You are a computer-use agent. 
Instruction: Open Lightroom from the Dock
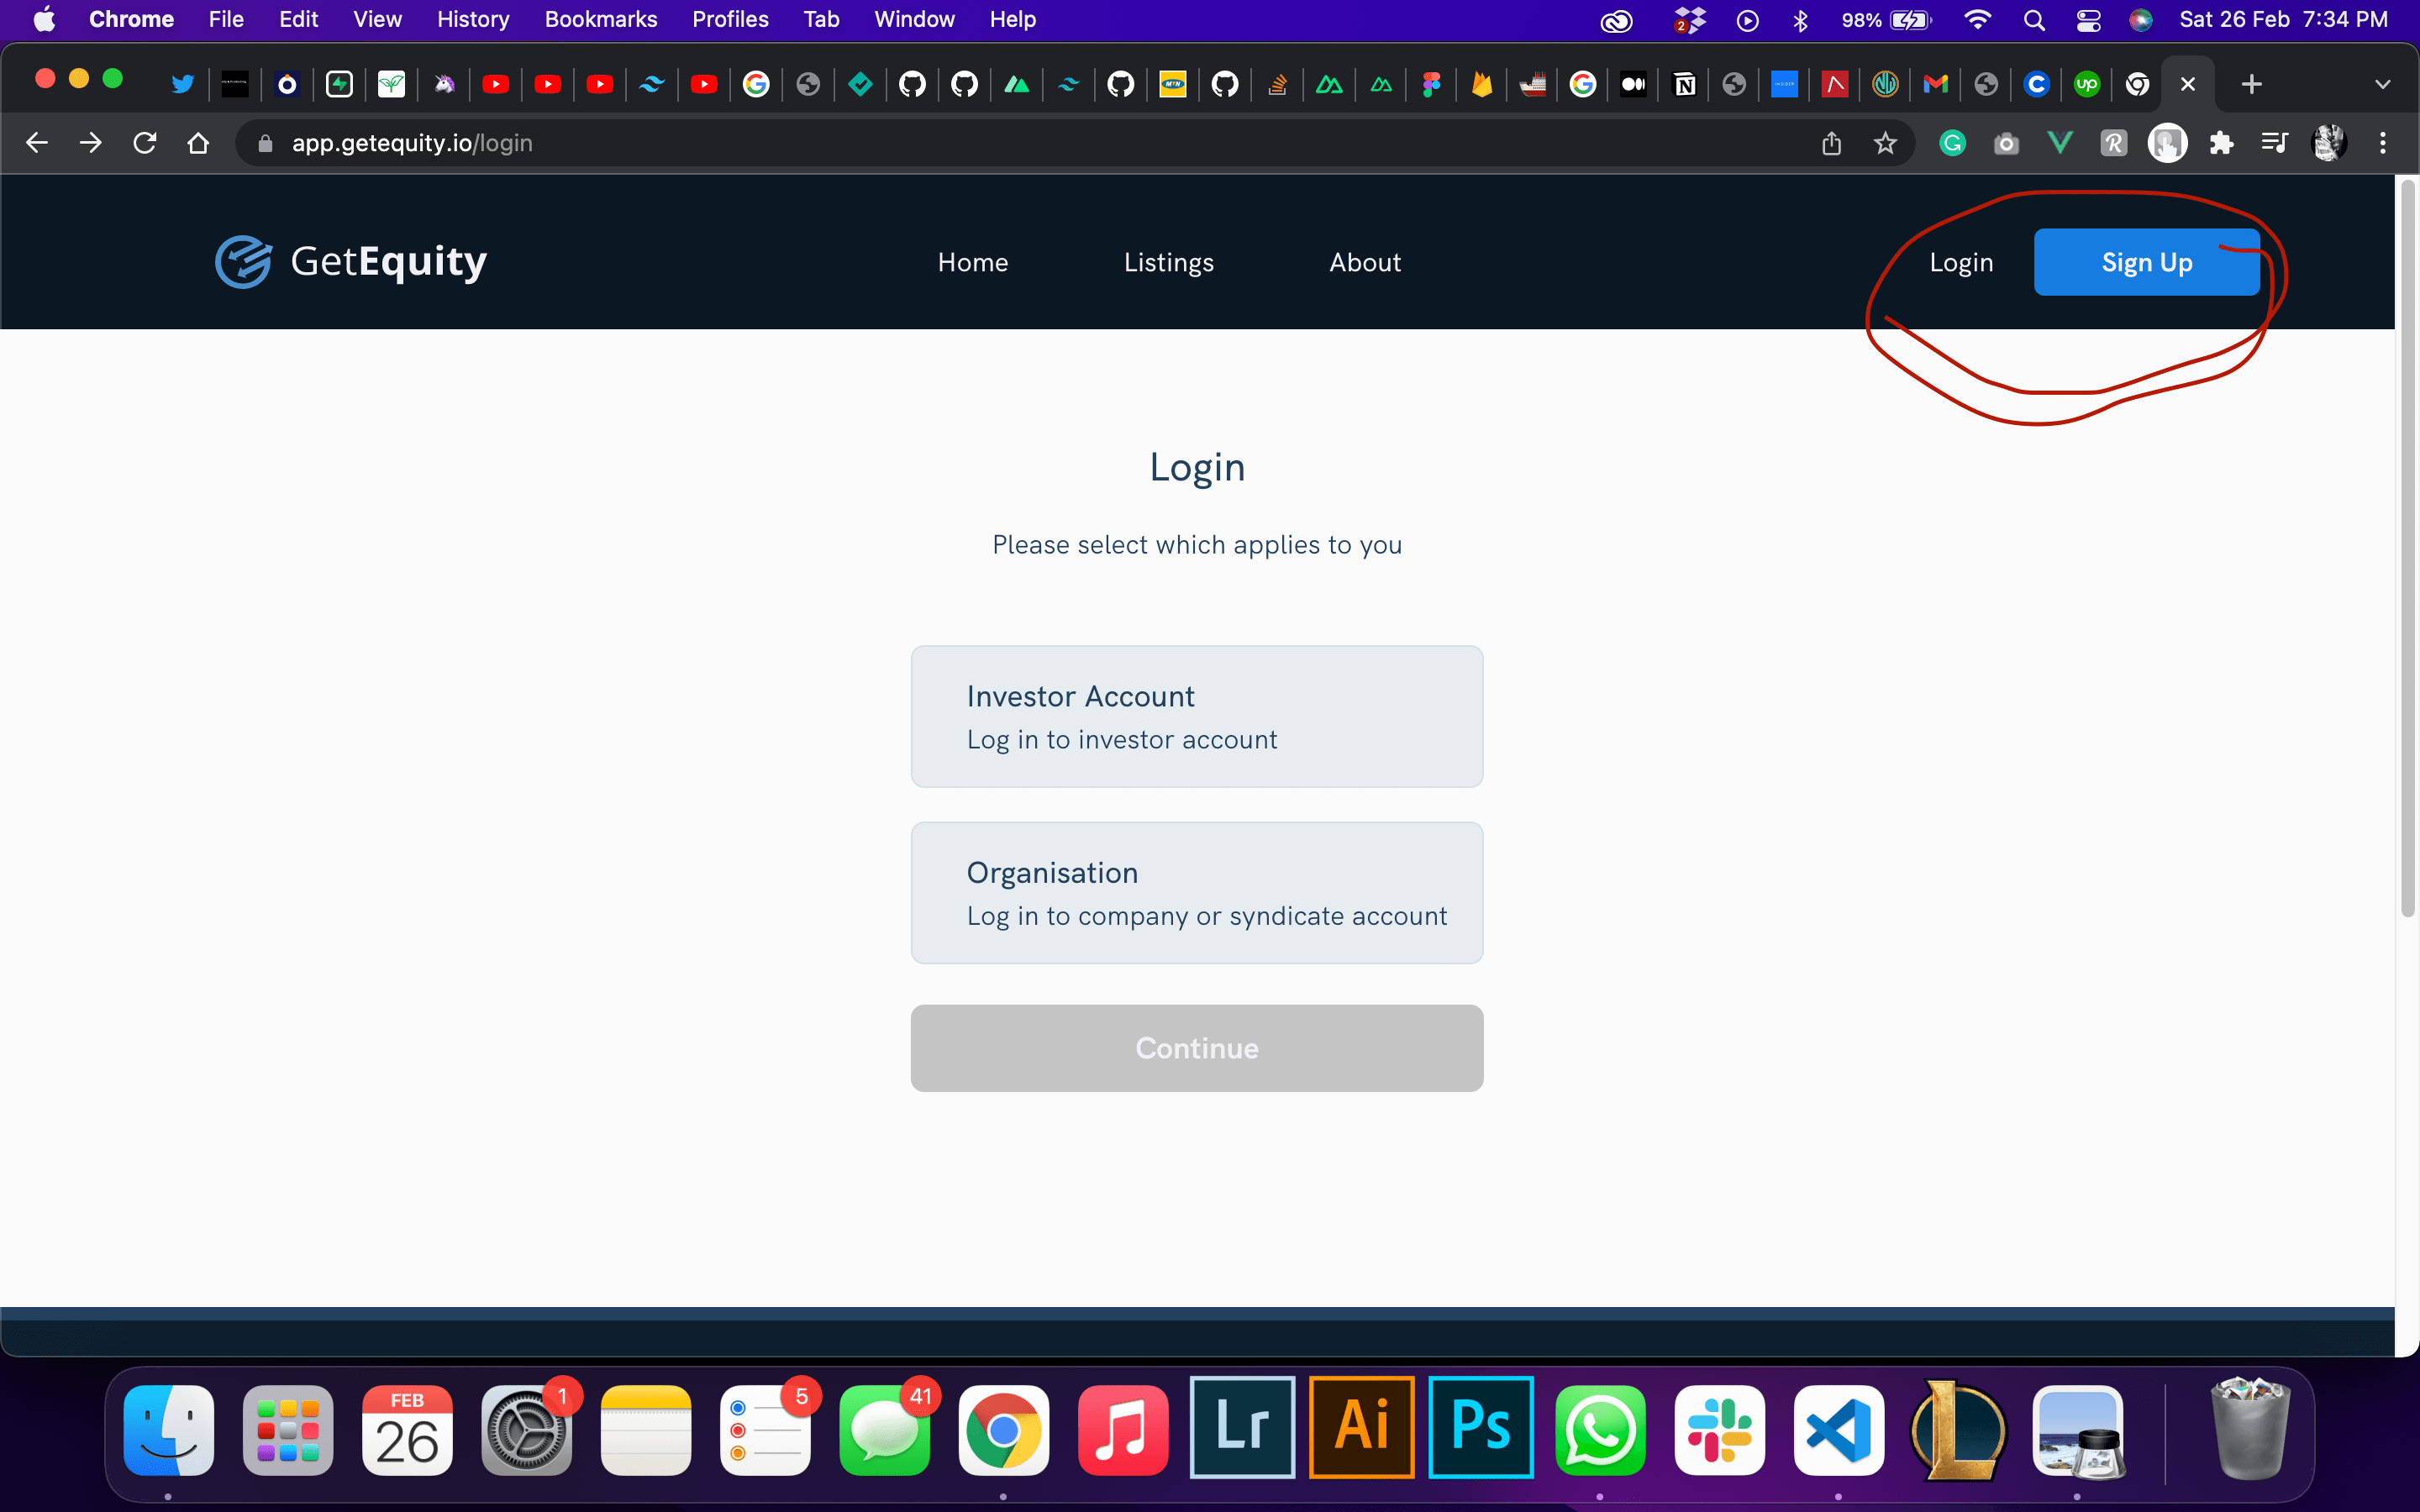(x=1242, y=1426)
